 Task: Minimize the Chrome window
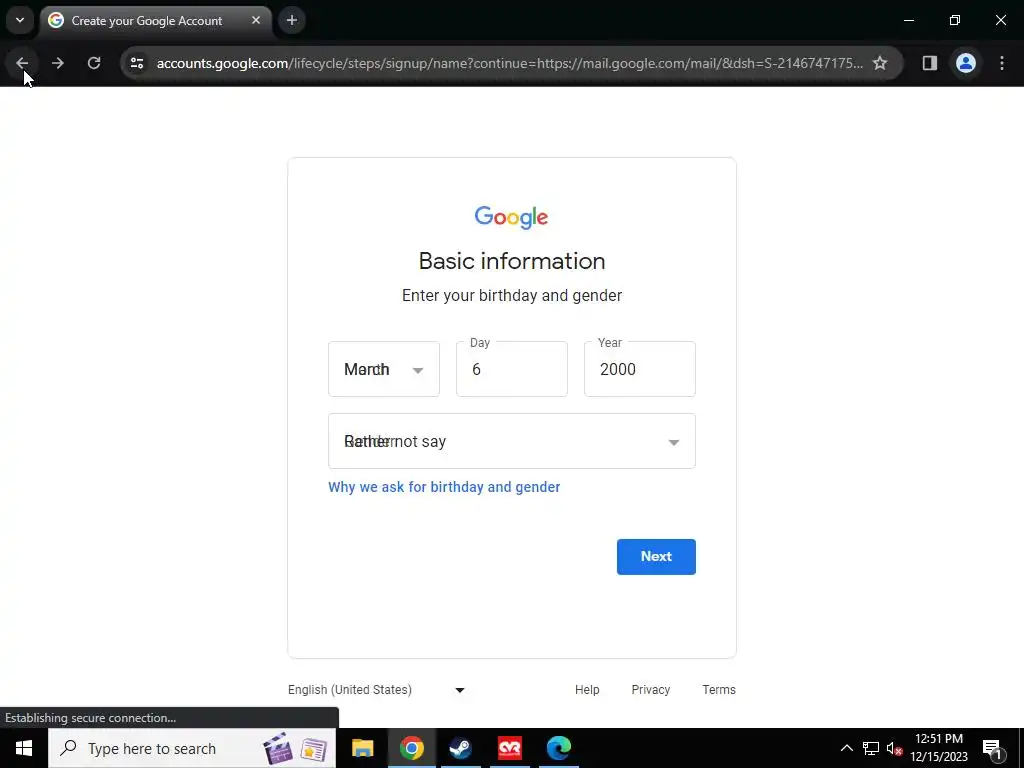click(908, 20)
